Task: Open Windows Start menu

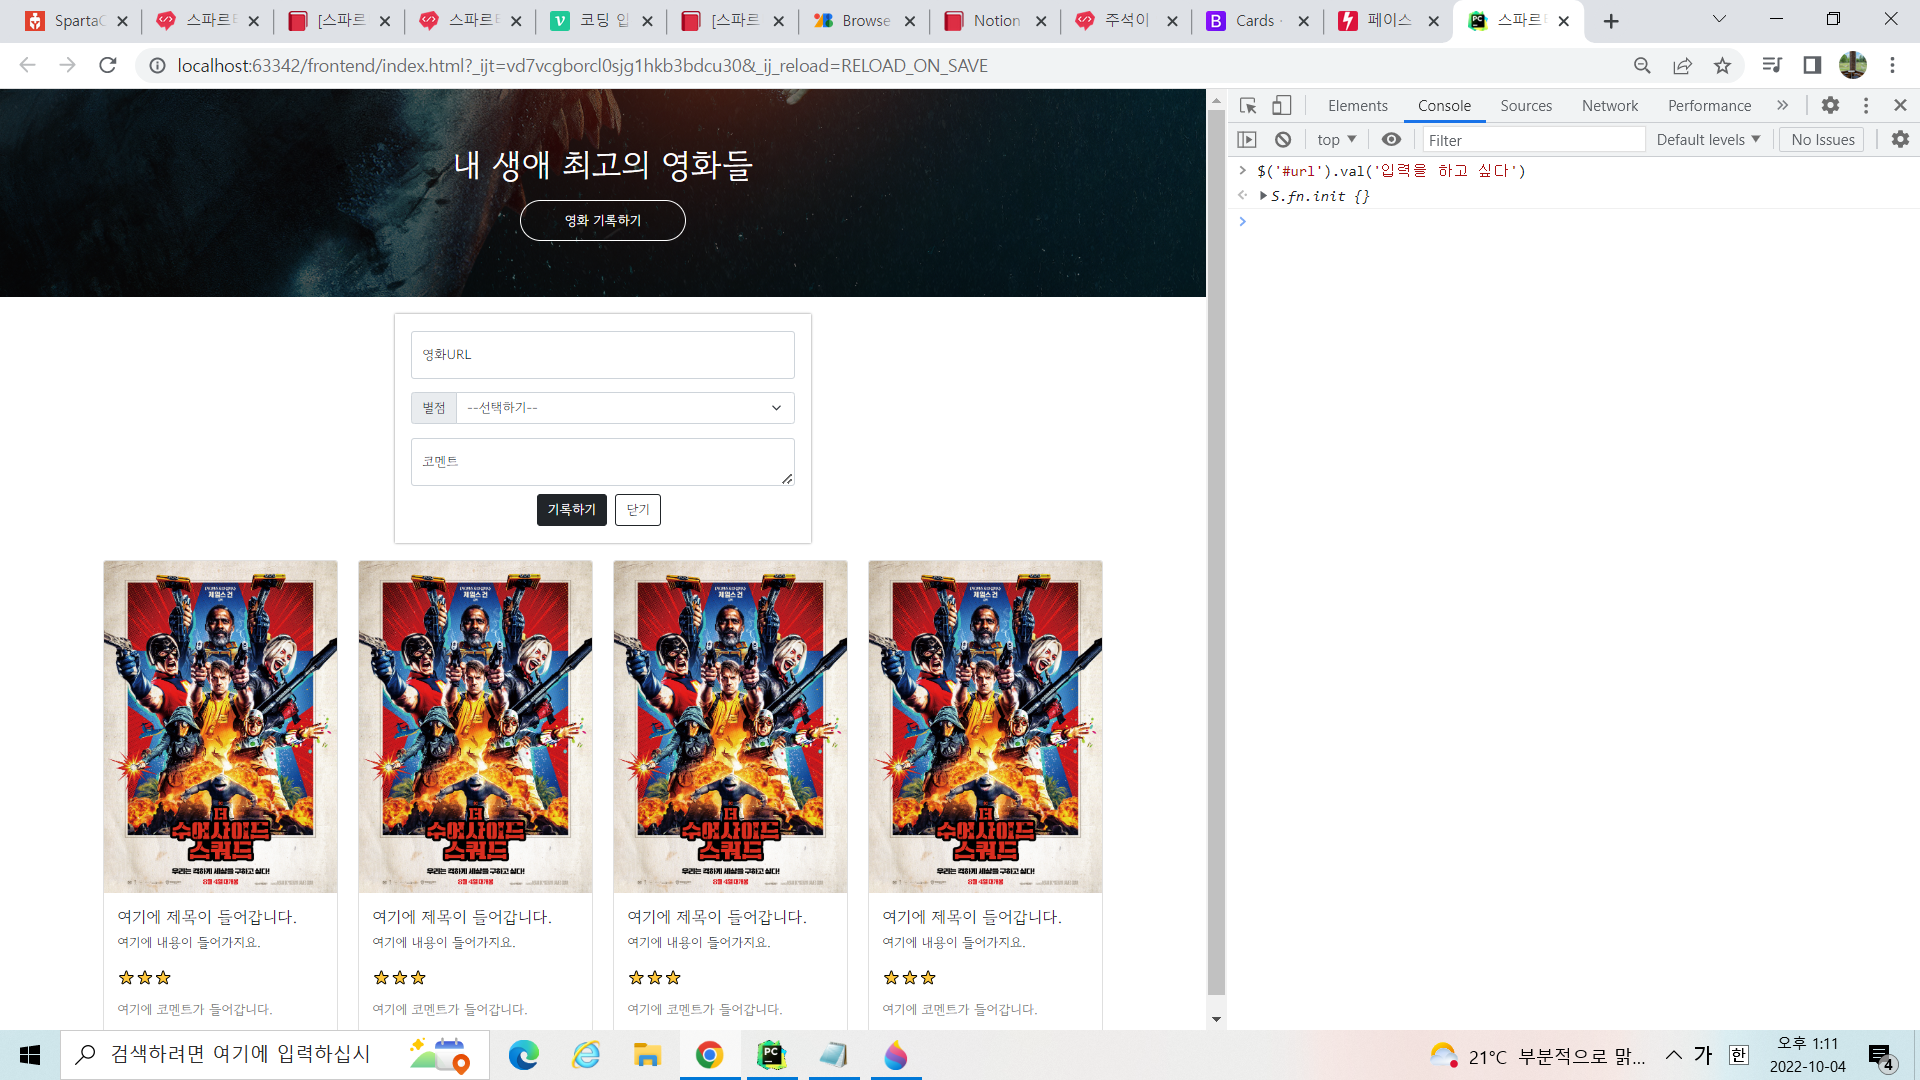Action: pyautogui.click(x=30, y=1055)
